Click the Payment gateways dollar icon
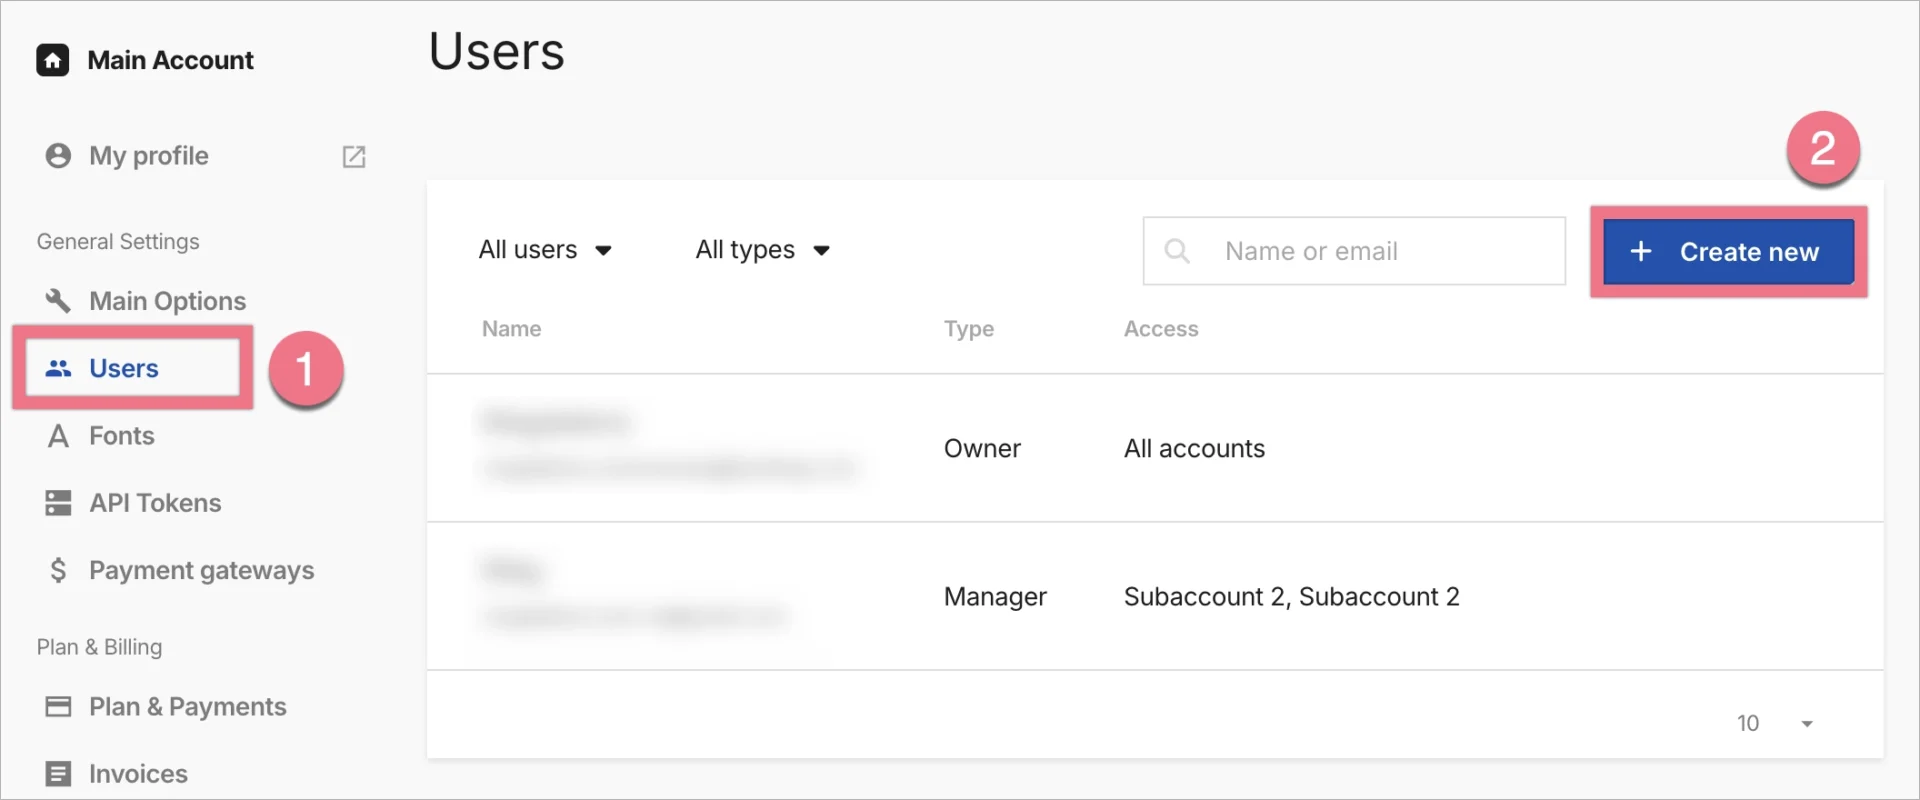The image size is (1920, 800). click(59, 570)
